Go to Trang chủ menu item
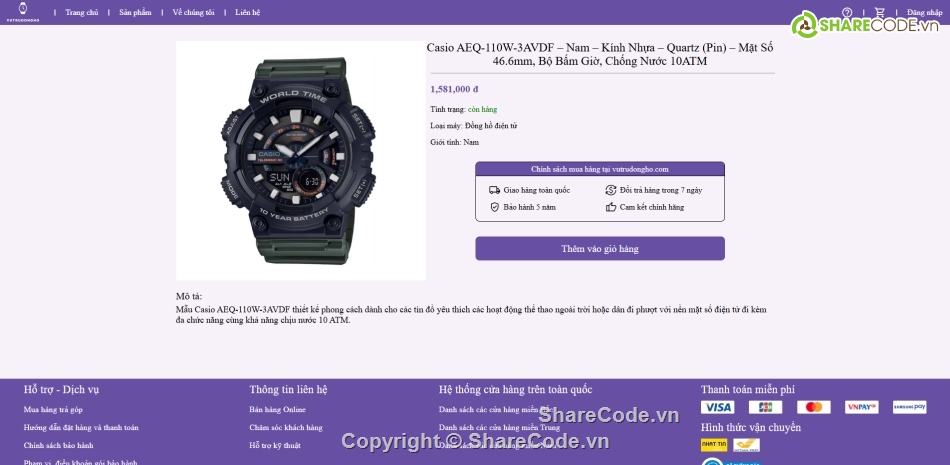 [82, 12]
